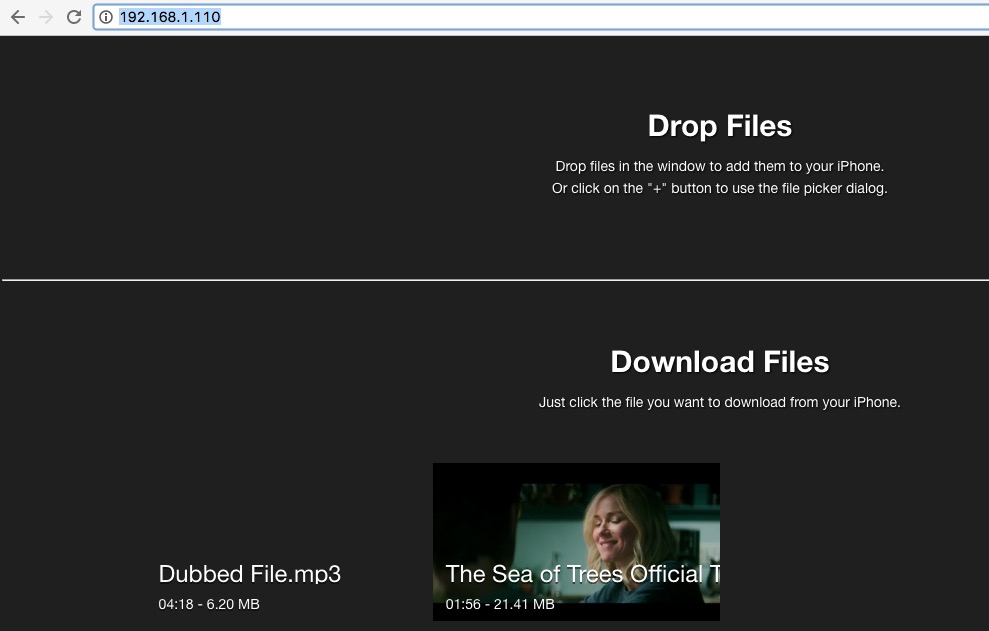989x631 pixels.
Task: Reload the page with the refresh icon
Action: point(73,17)
